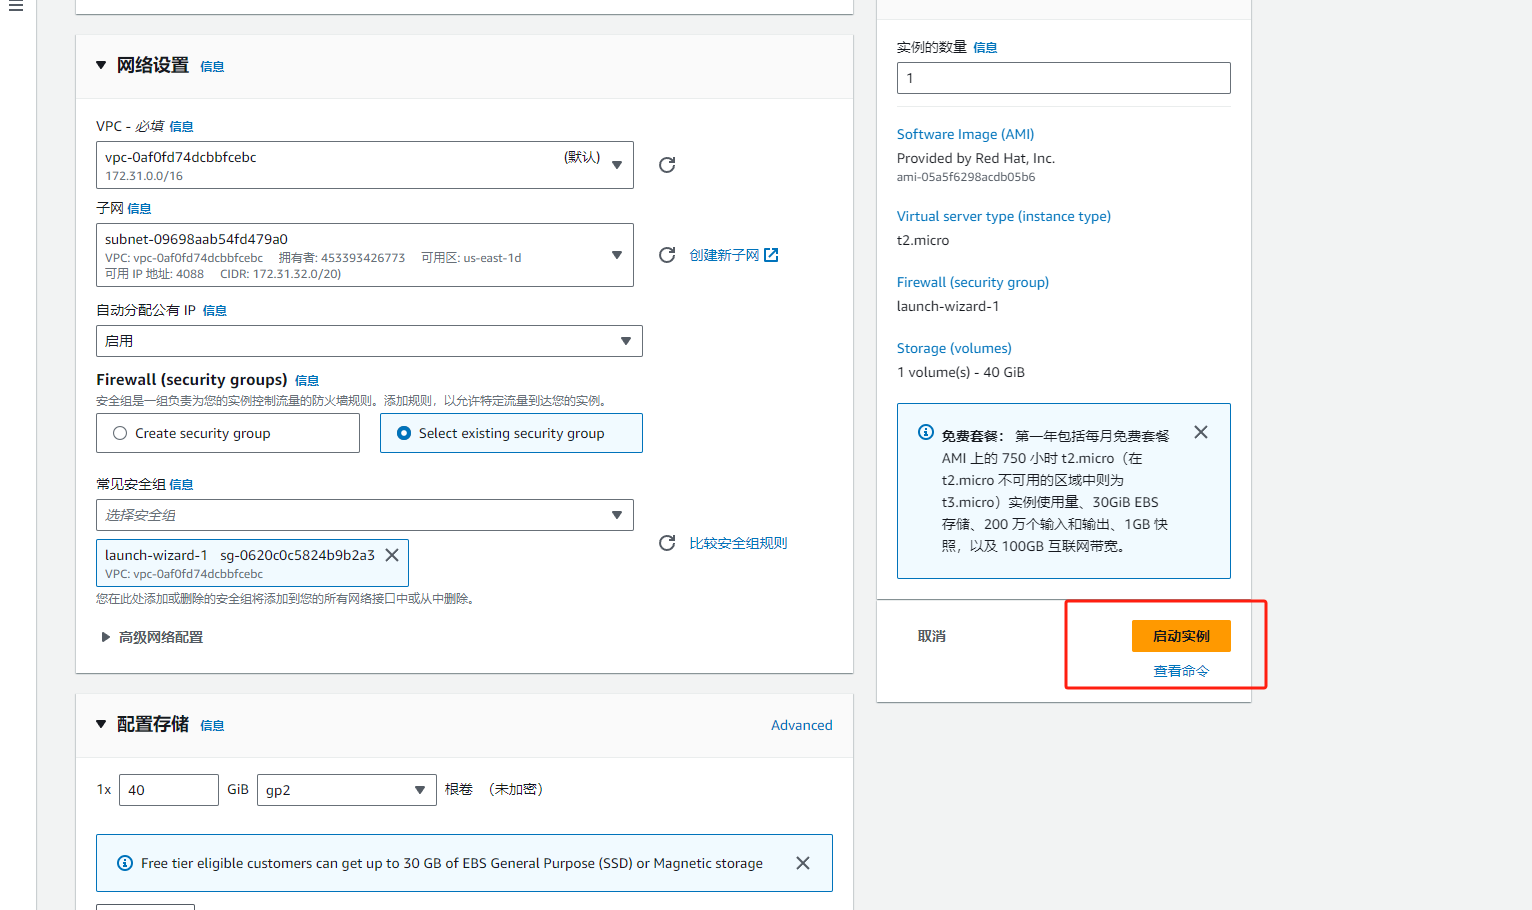The width and height of the screenshot is (1532, 910).
Task: Open external link icon beside 创建新子网
Action: [x=771, y=255]
